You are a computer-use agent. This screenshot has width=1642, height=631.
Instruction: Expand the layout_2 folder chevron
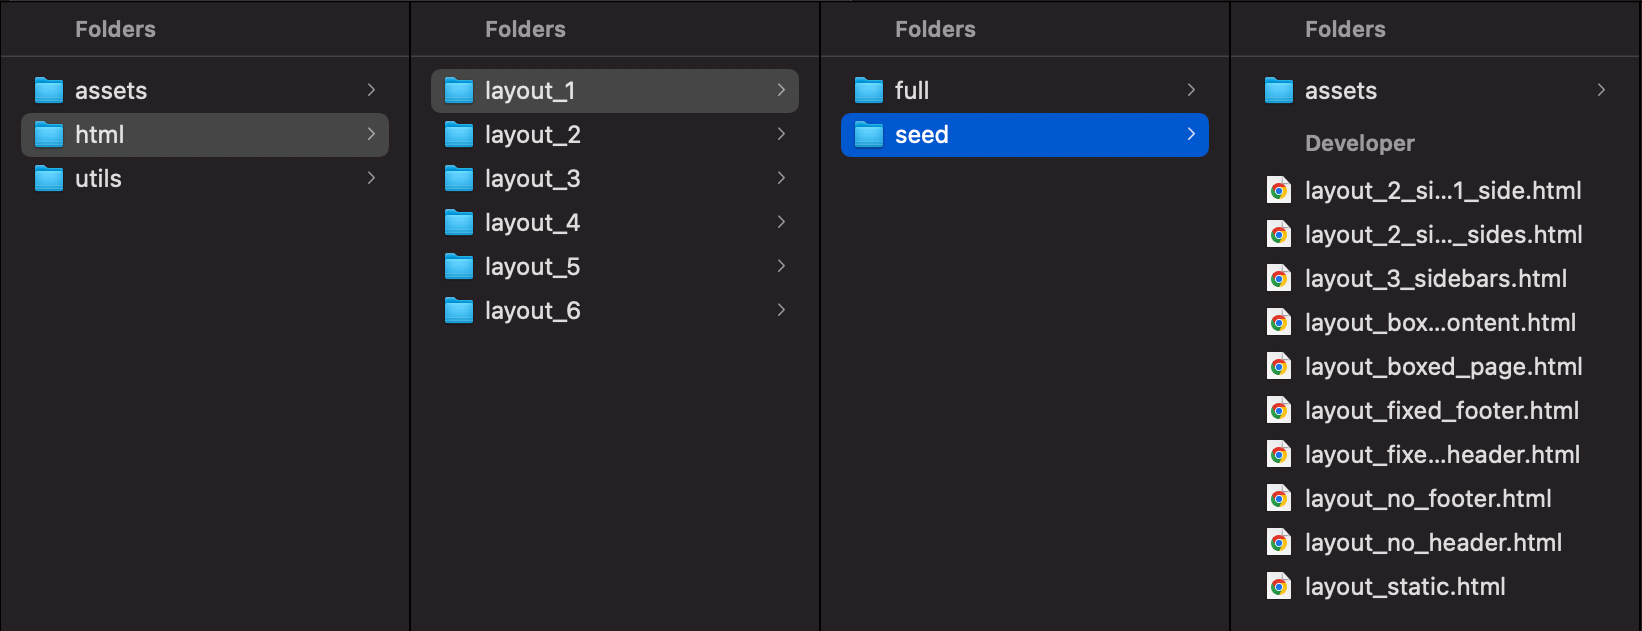[781, 134]
